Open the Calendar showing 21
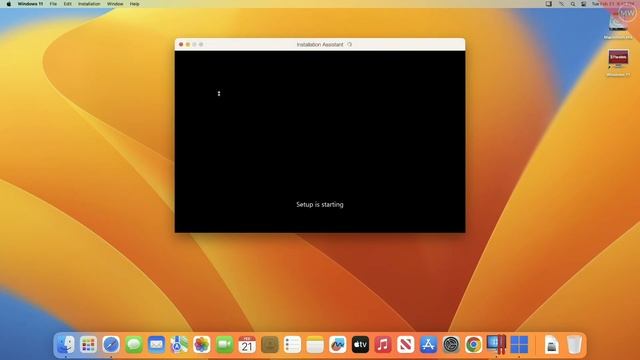This screenshot has height=360, width=640. pos(247,345)
